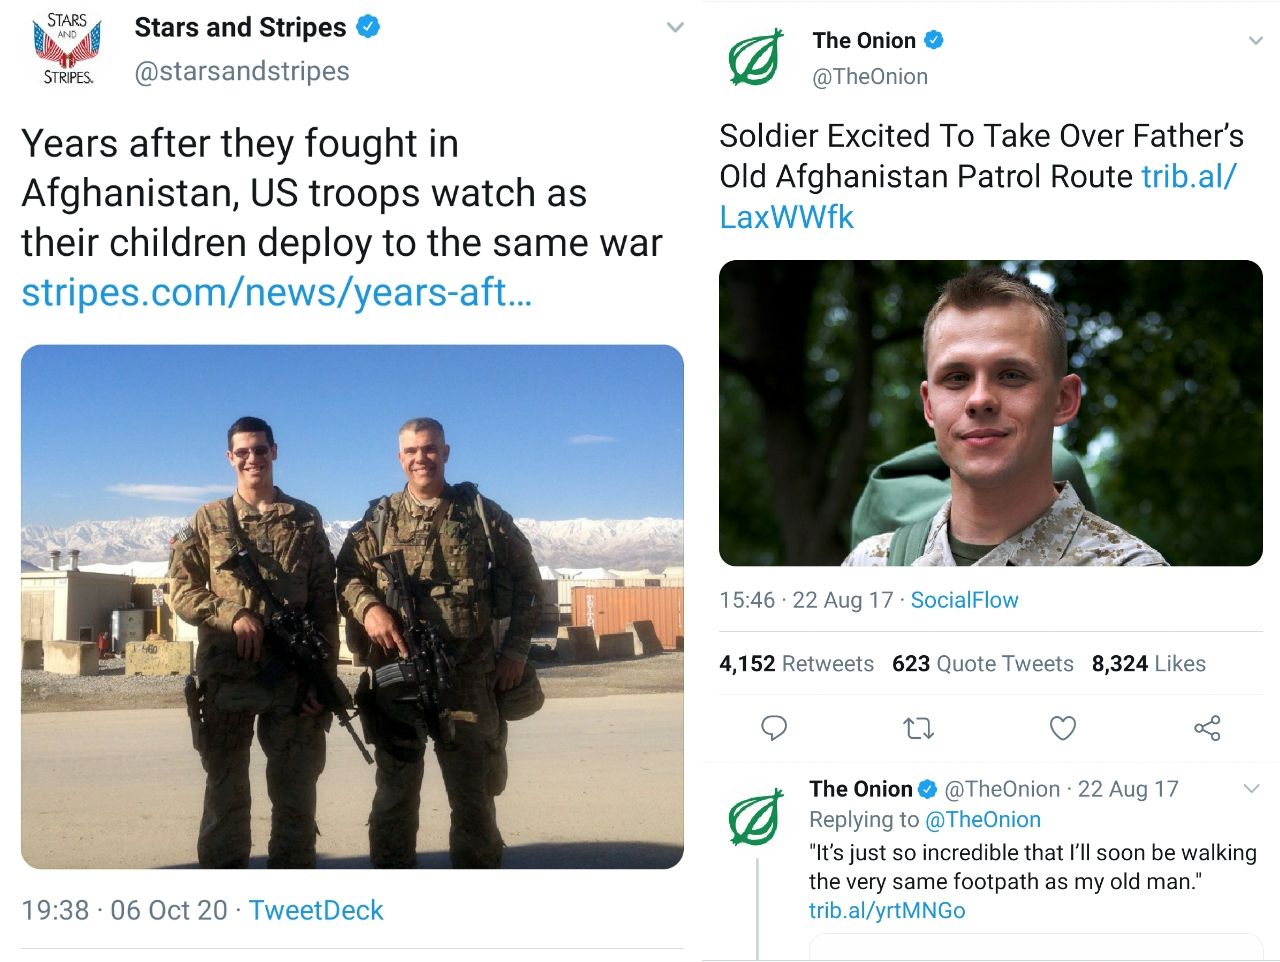1280x962 pixels.
Task: Click verified badge next to The Onion
Action: pos(932,40)
